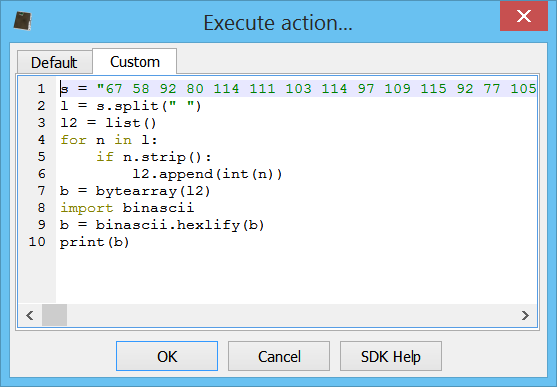The width and height of the screenshot is (557, 387).
Task: Click the horizontal scrollbar left arrow
Action: [30, 315]
